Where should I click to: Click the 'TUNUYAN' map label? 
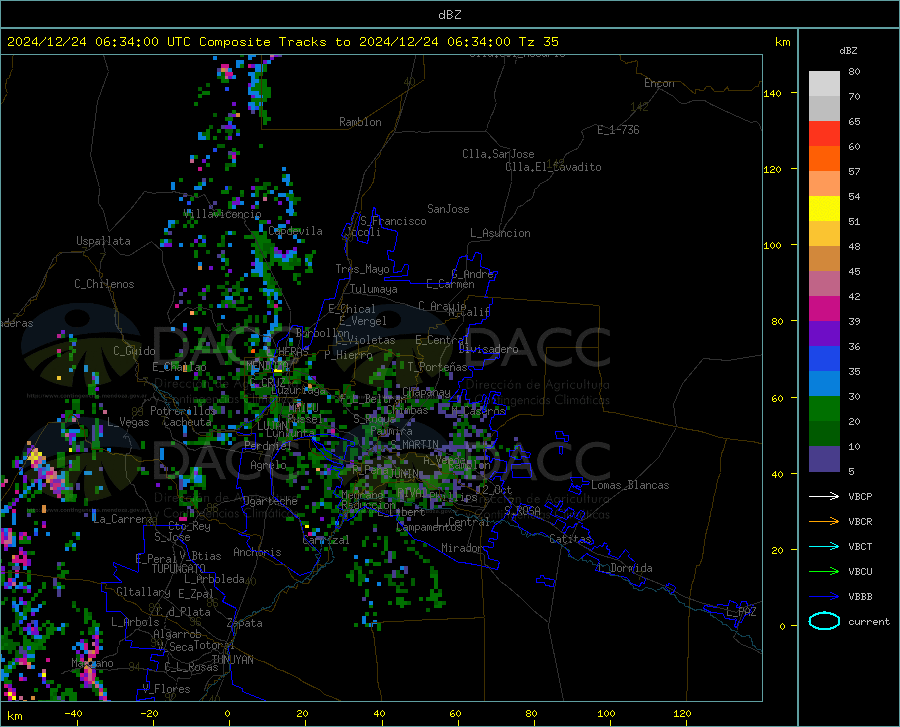point(232,659)
